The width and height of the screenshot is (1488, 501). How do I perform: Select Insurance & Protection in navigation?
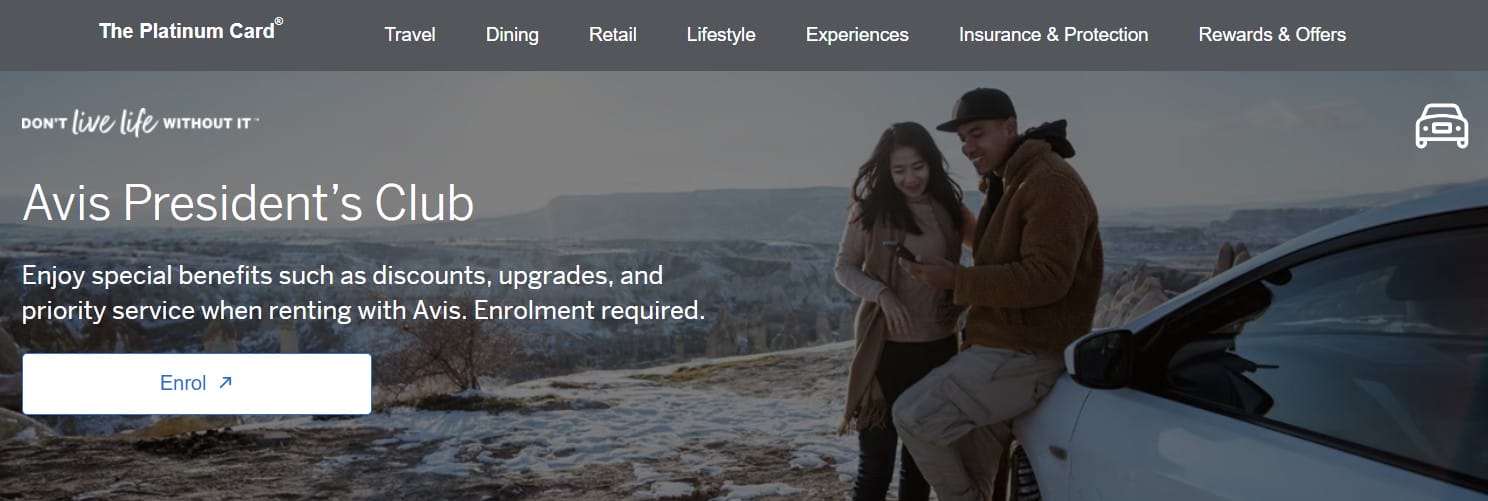point(1053,35)
